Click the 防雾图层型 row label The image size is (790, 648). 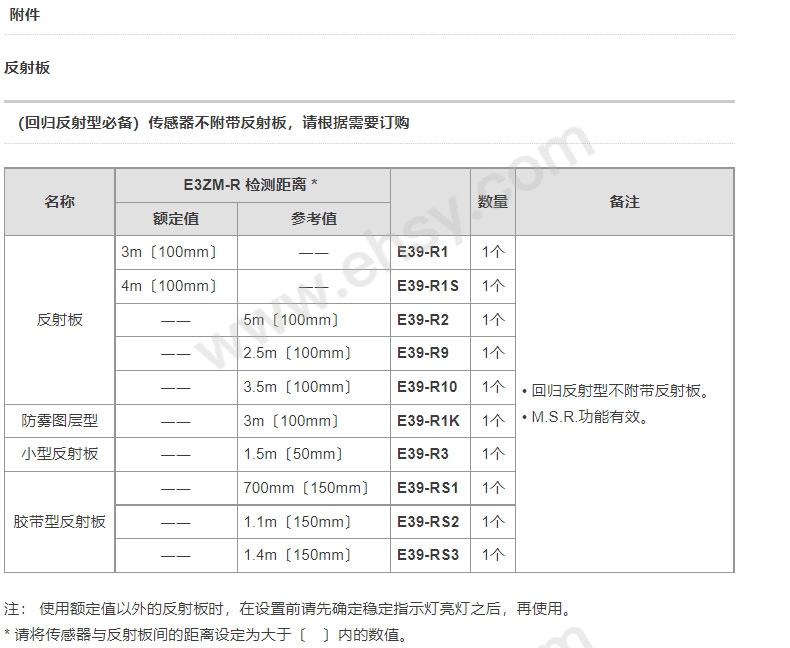coord(59,421)
